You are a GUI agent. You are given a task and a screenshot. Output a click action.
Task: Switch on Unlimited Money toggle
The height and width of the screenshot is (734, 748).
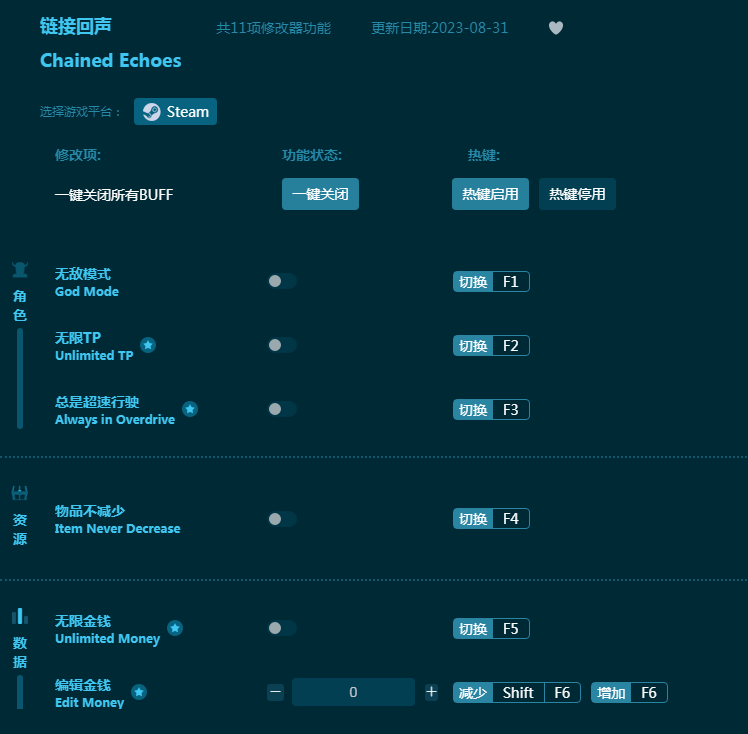pyautogui.click(x=282, y=628)
